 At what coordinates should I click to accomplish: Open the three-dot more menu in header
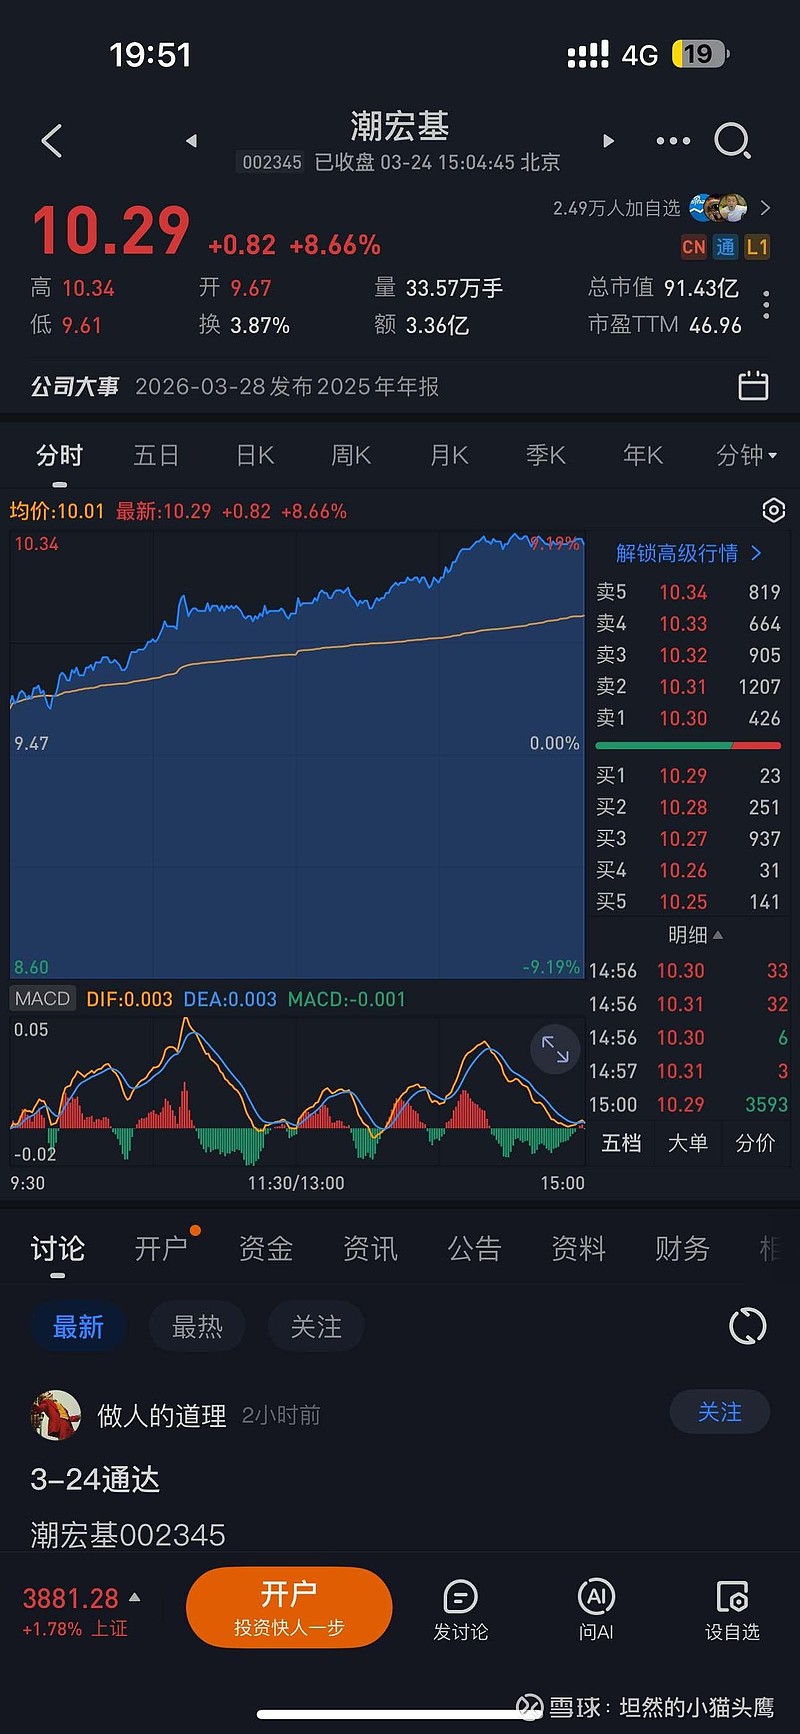[x=673, y=141]
